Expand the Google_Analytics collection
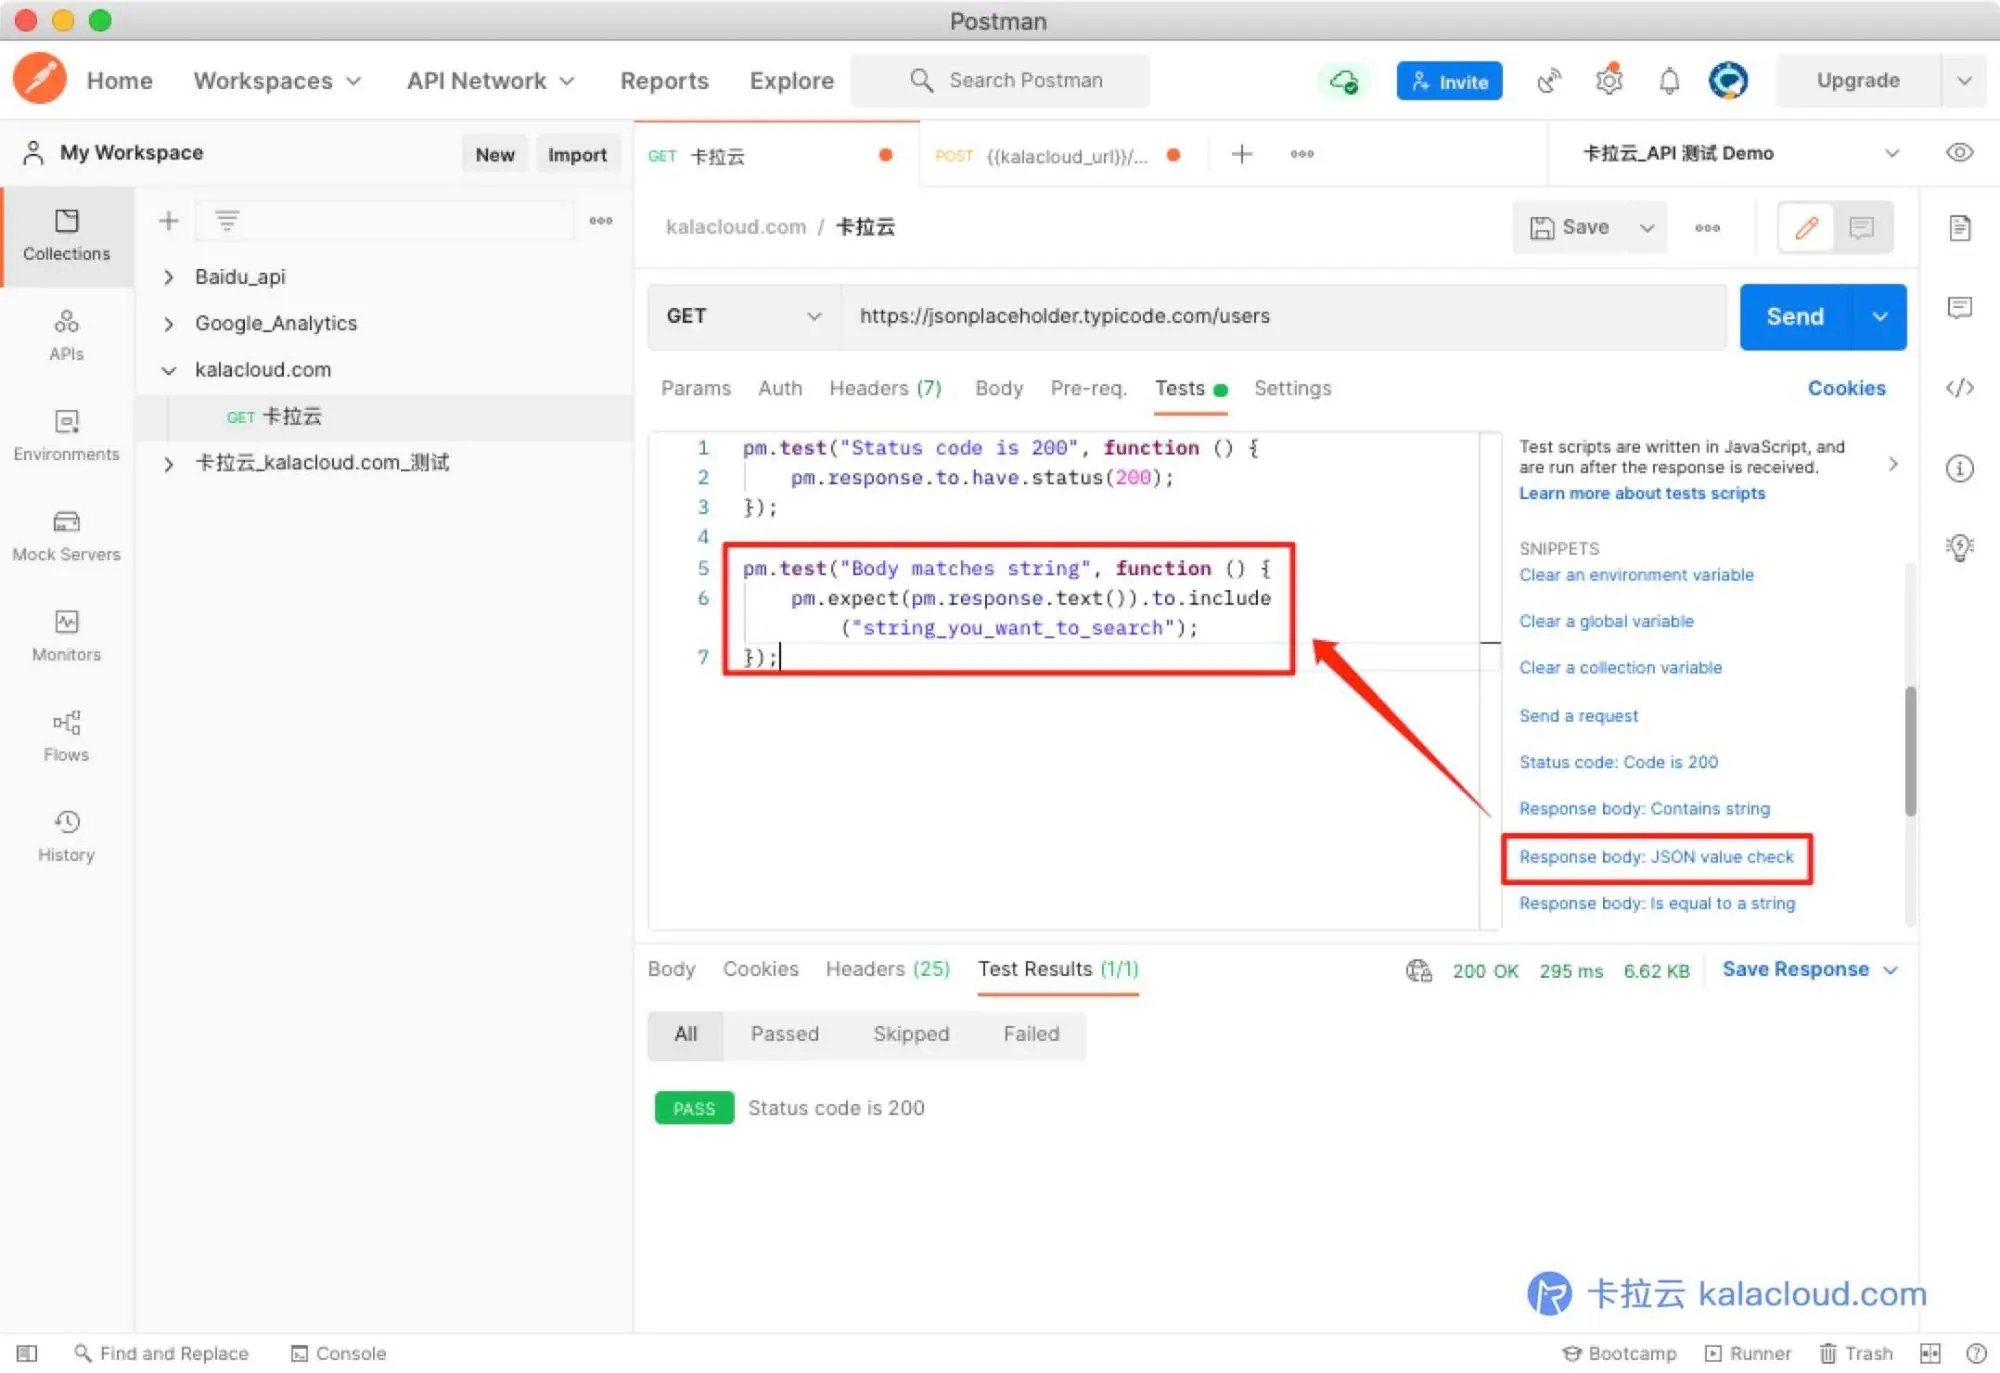2000x1373 pixels. 169,324
